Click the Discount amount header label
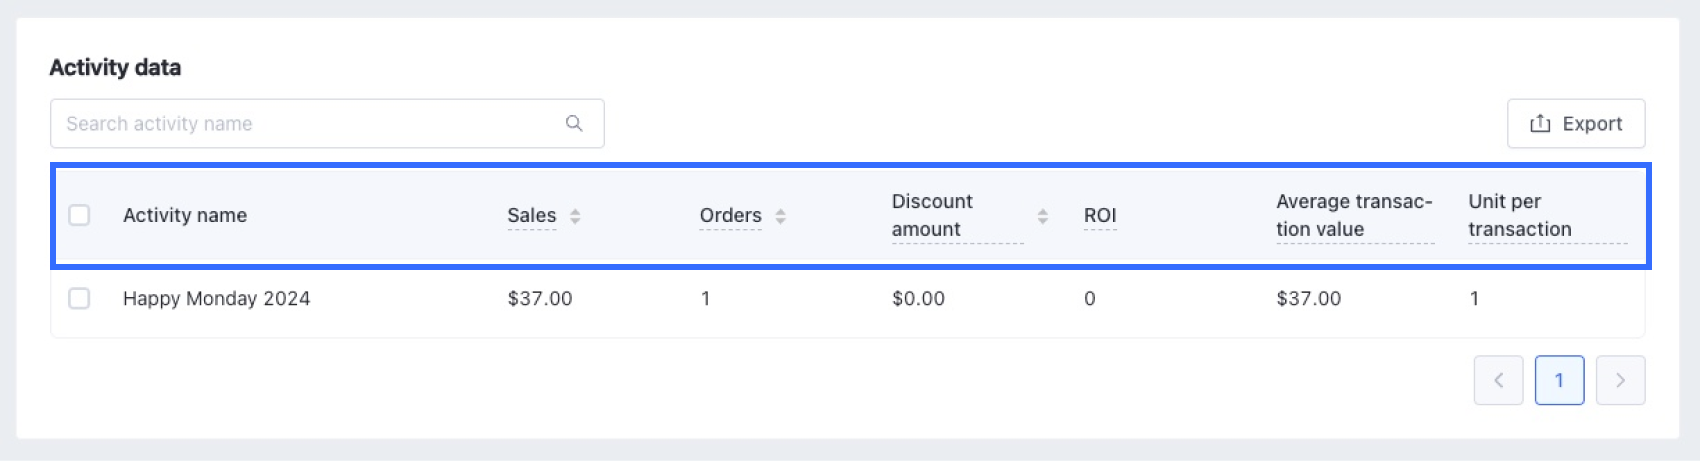 point(932,215)
